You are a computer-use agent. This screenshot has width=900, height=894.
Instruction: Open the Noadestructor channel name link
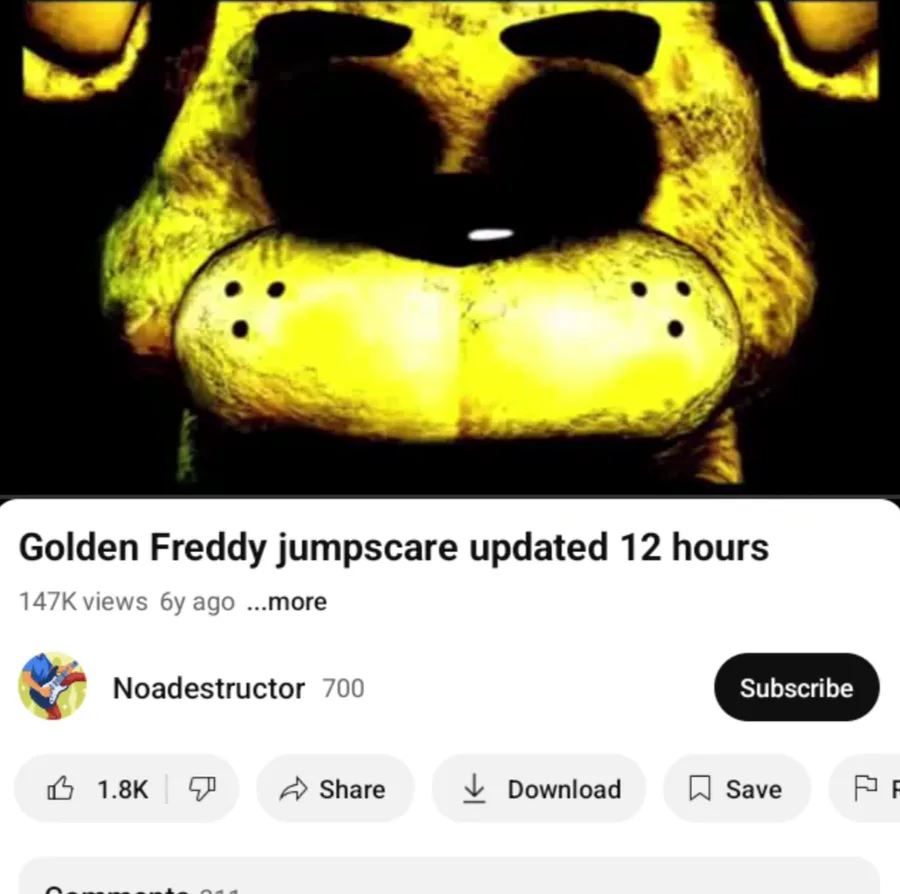[209, 688]
